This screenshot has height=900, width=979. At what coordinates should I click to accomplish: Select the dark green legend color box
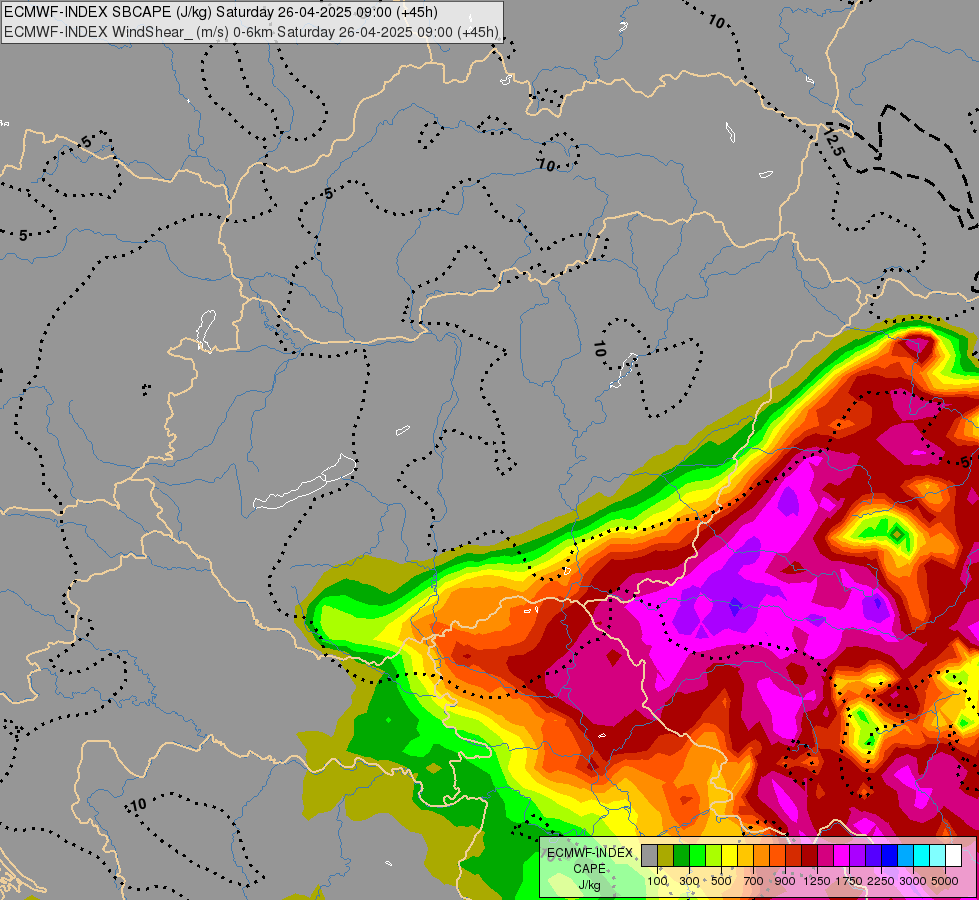pyautogui.click(x=681, y=856)
